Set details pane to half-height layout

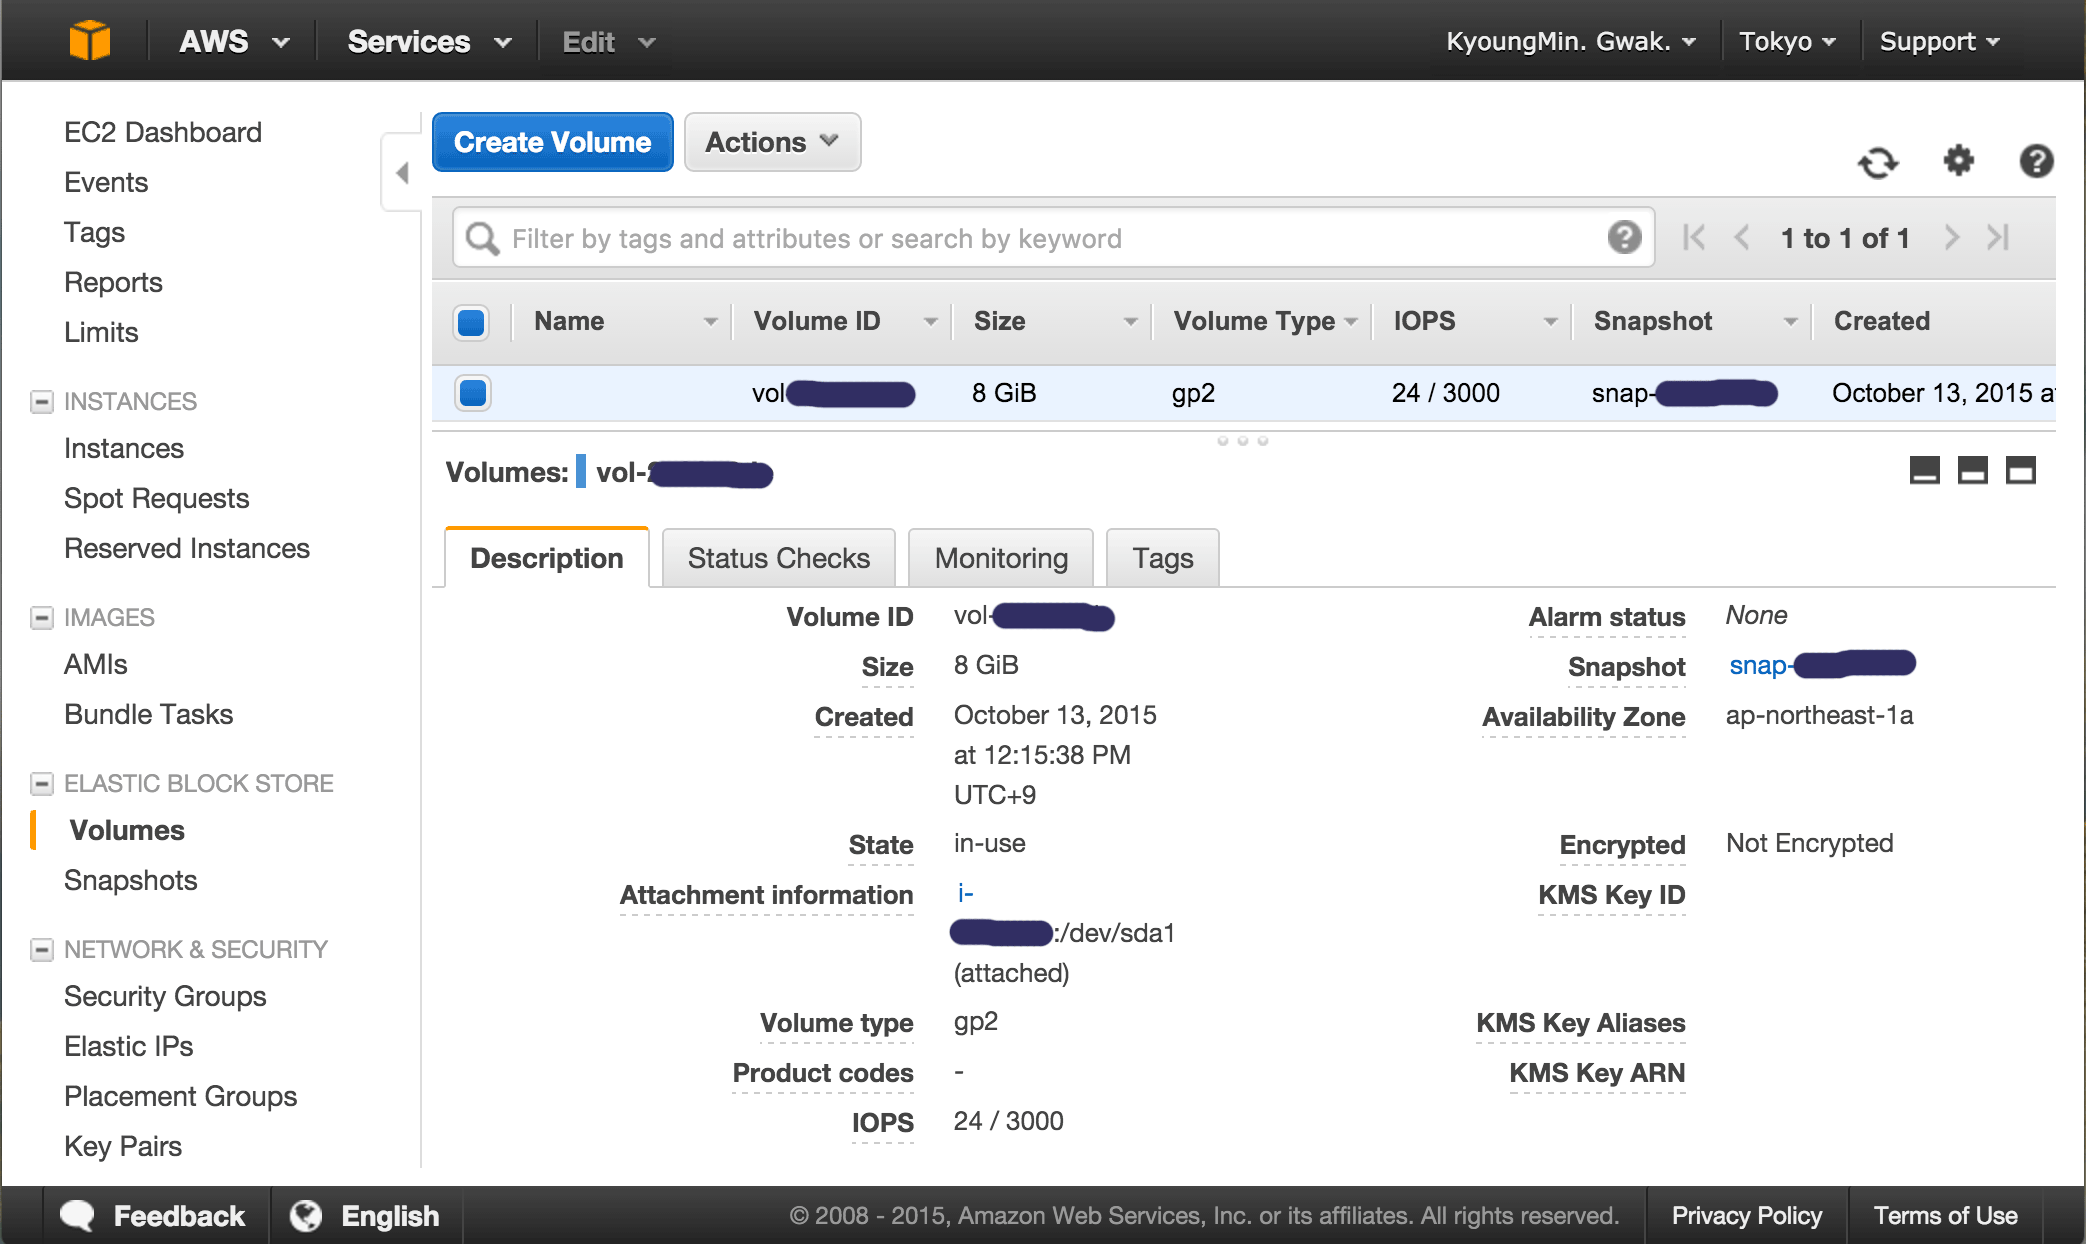(x=1972, y=470)
